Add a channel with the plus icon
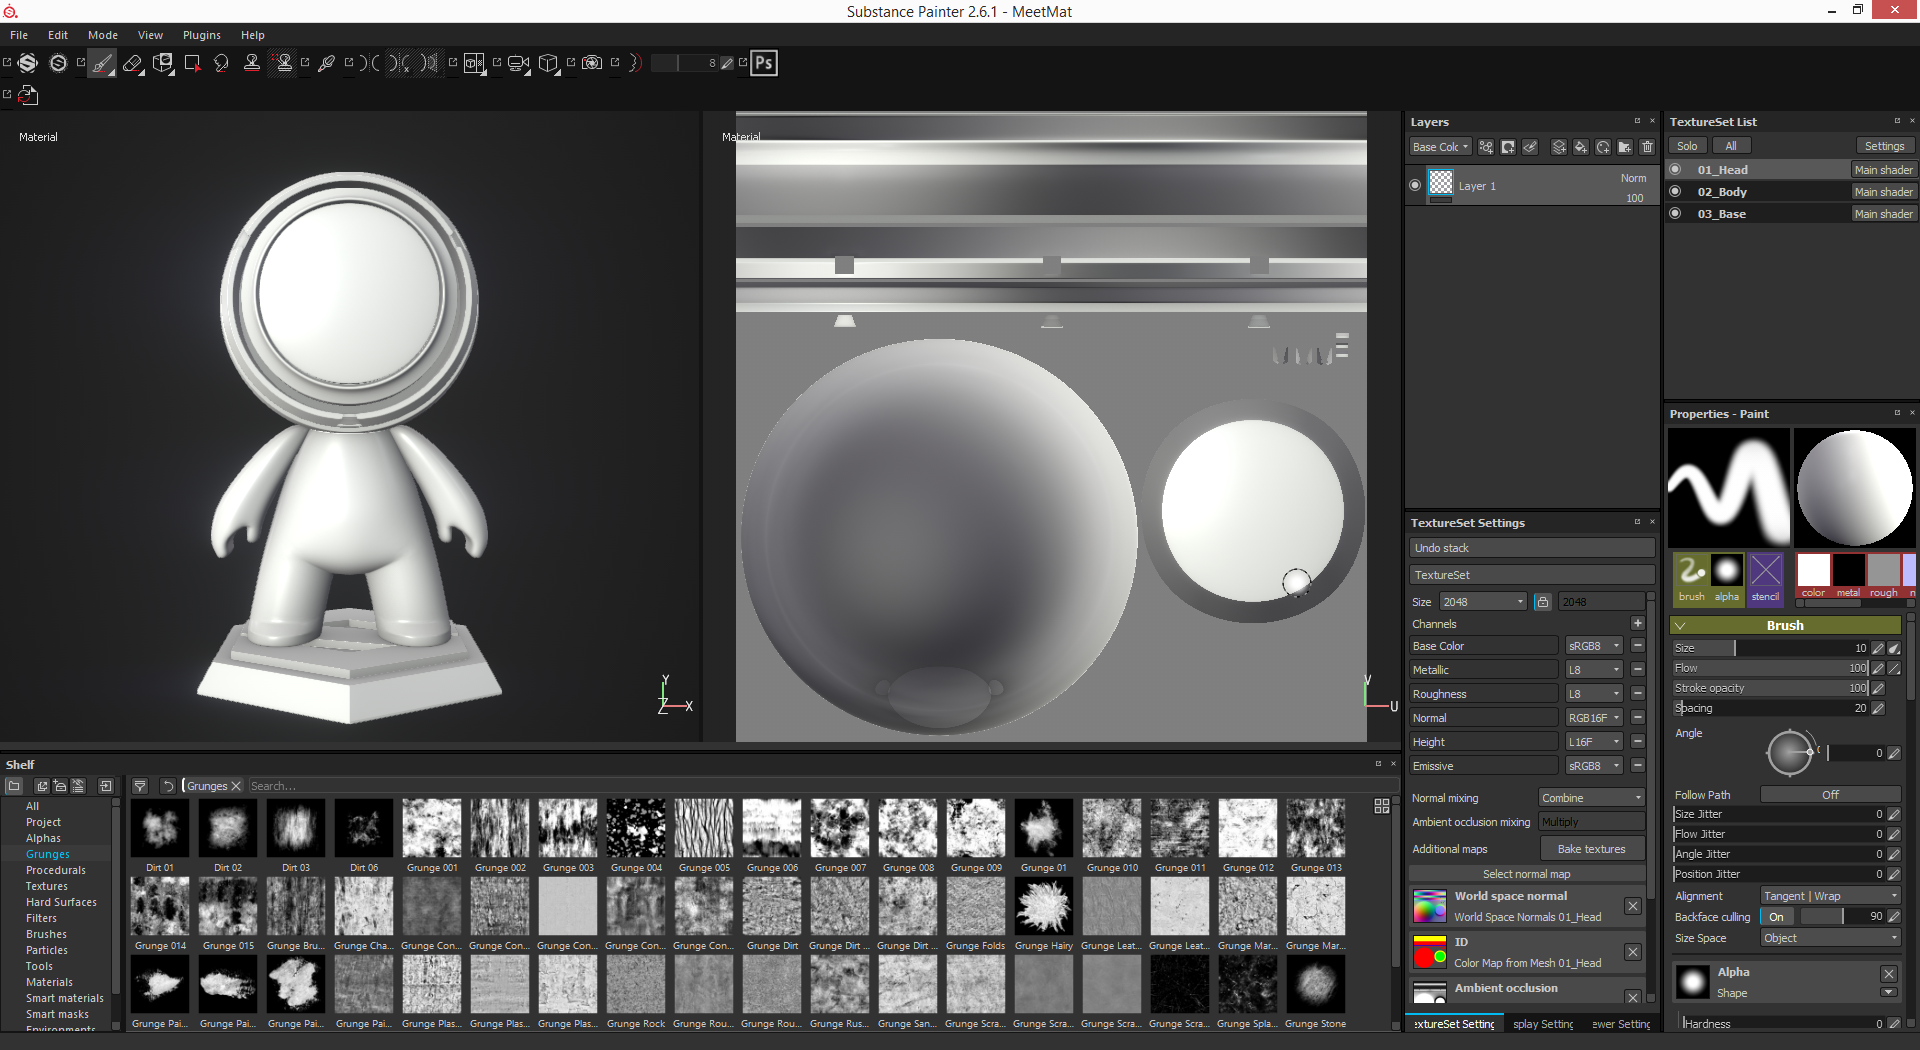 point(1638,623)
